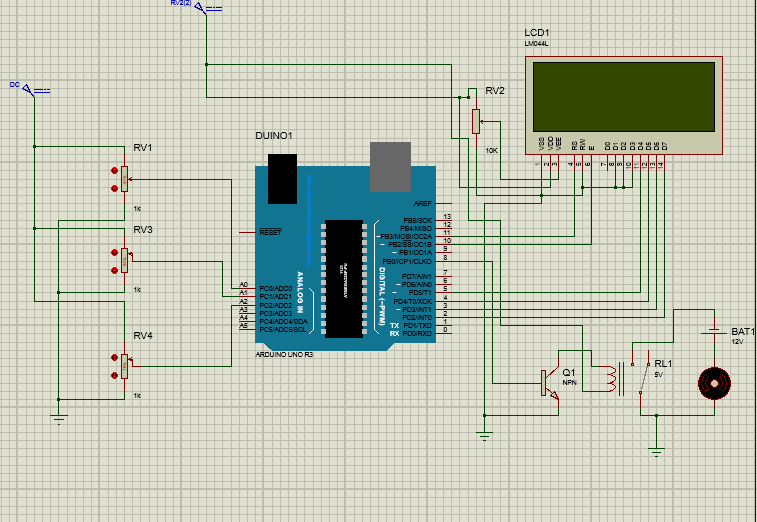The image size is (757, 522).
Task: Click the PC0/ADC0 analog pin label
Action: (x=276, y=289)
